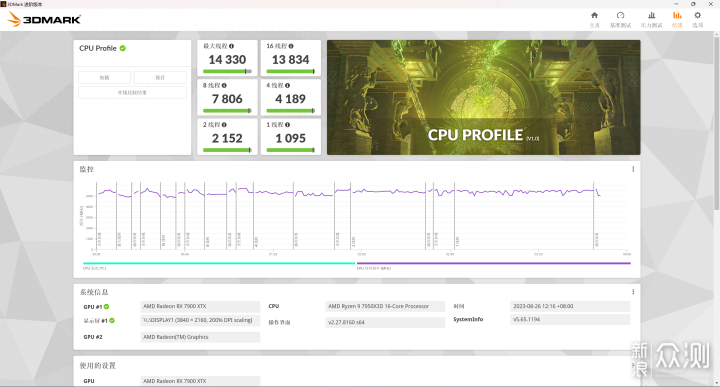Click the 2023-08-26 12:16 time value
720x387 pixels.
coord(570,307)
